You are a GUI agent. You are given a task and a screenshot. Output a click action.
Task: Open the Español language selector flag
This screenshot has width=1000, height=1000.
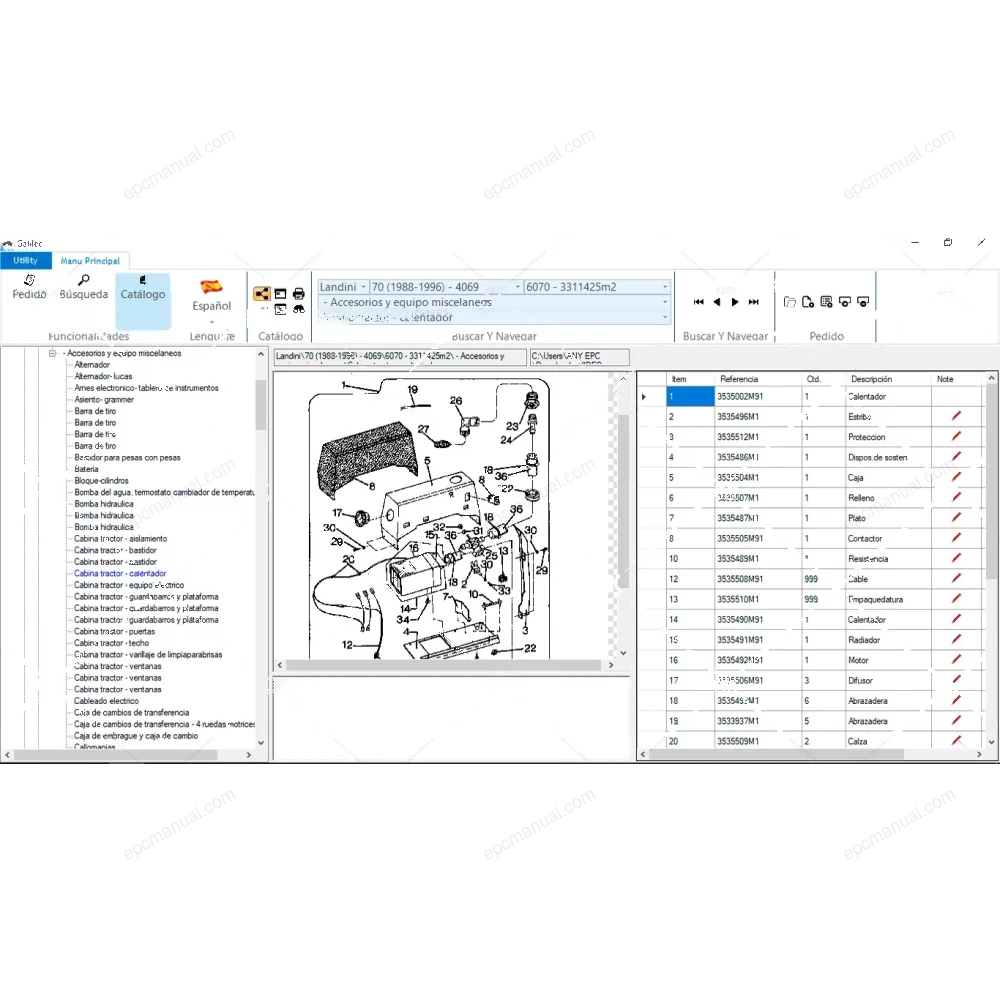click(211, 287)
